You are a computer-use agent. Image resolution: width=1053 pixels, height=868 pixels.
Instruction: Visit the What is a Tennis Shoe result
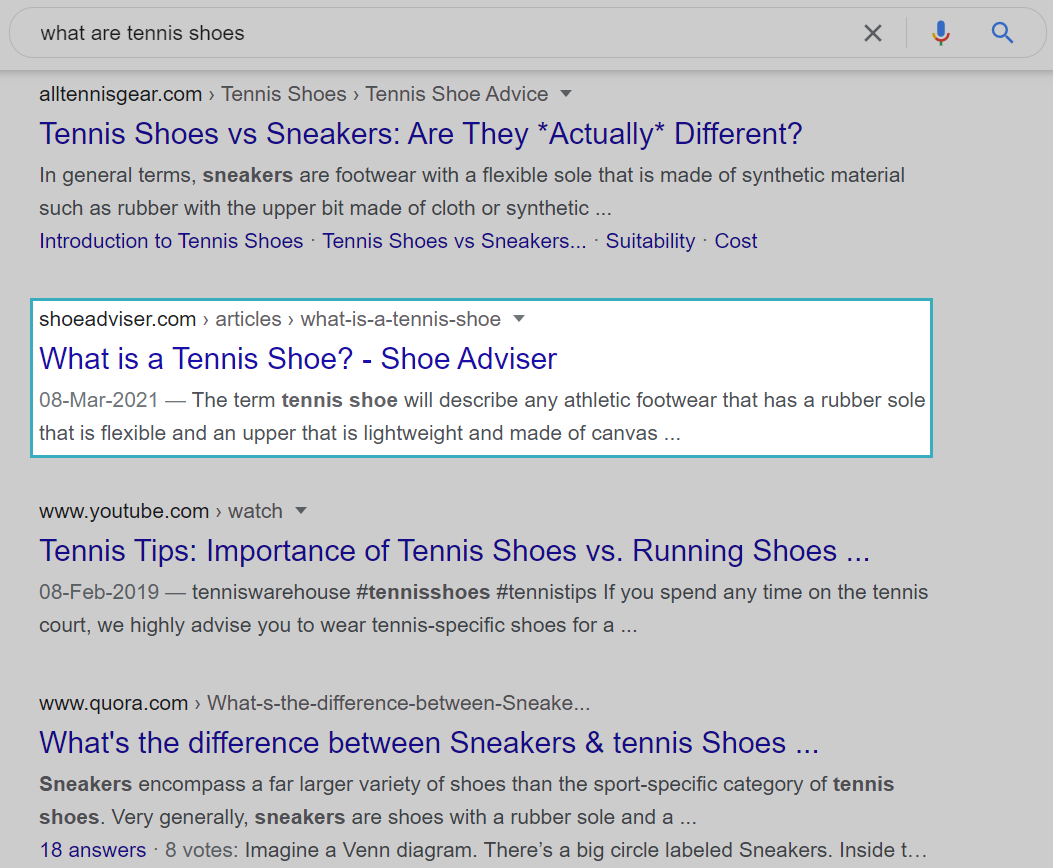(297, 358)
